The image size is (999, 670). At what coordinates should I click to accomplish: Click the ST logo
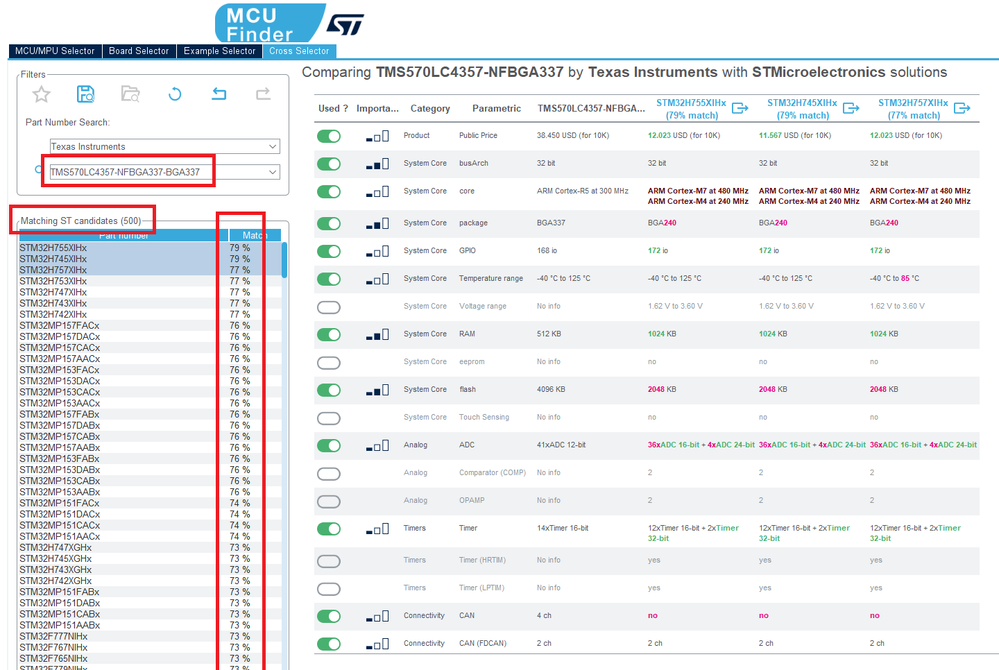coord(345,24)
